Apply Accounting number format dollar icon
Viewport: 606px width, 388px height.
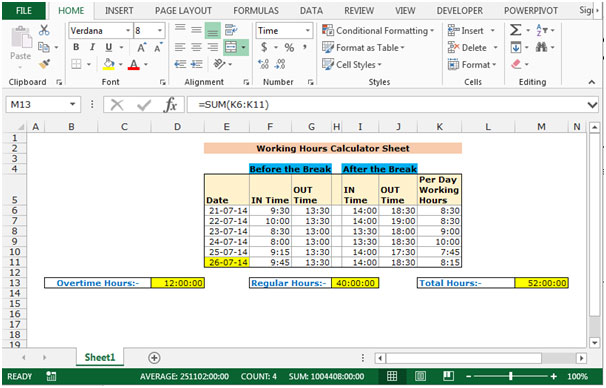pyautogui.click(x=264, y=47)
